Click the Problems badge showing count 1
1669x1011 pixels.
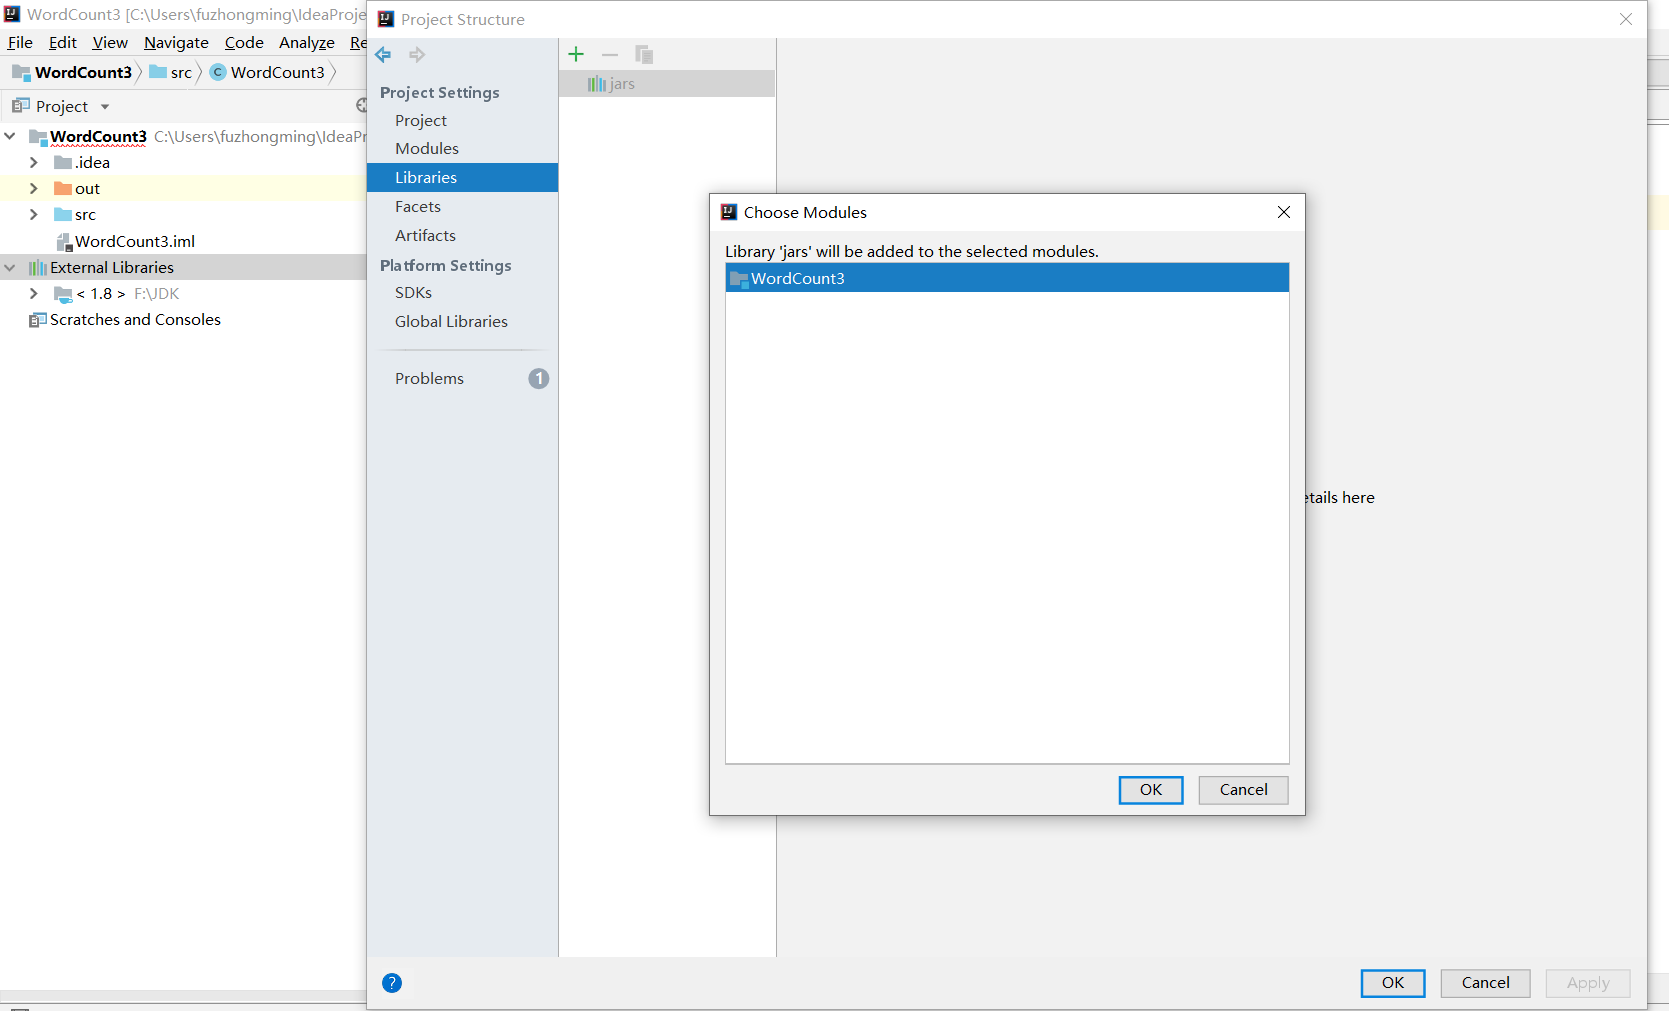click(539, 378)
